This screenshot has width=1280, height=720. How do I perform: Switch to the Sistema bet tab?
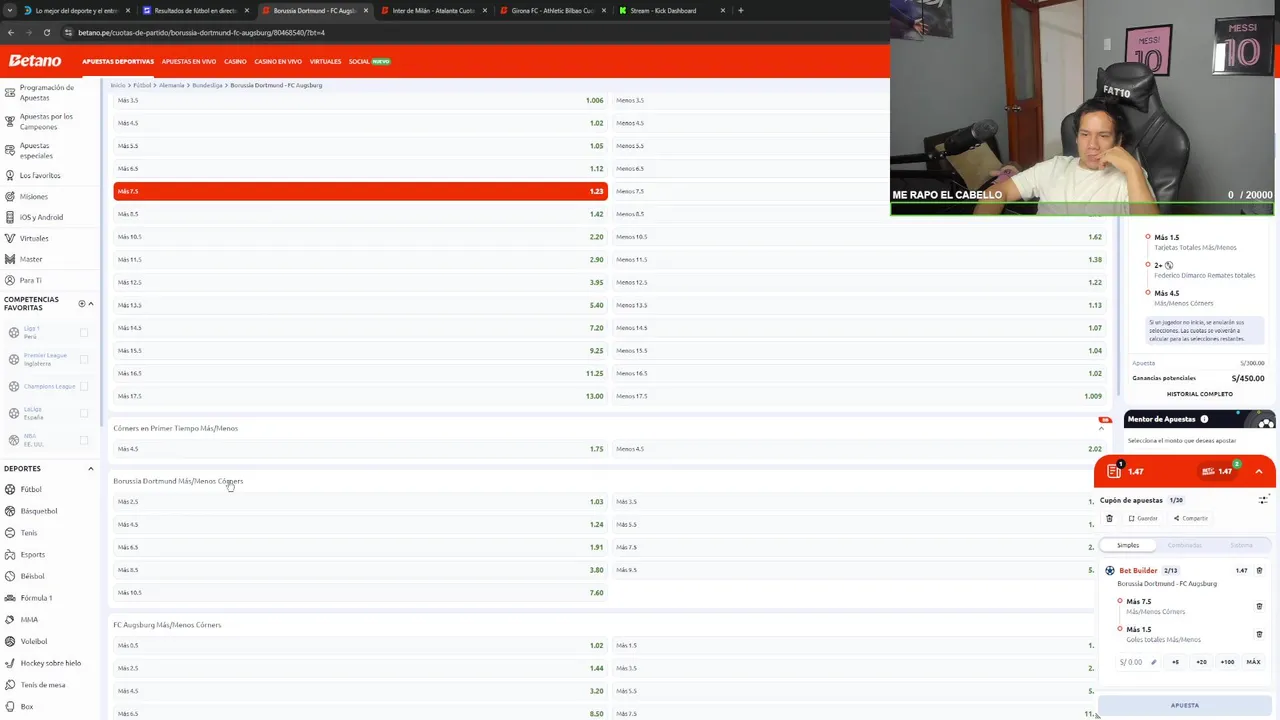coord(1241,545)
